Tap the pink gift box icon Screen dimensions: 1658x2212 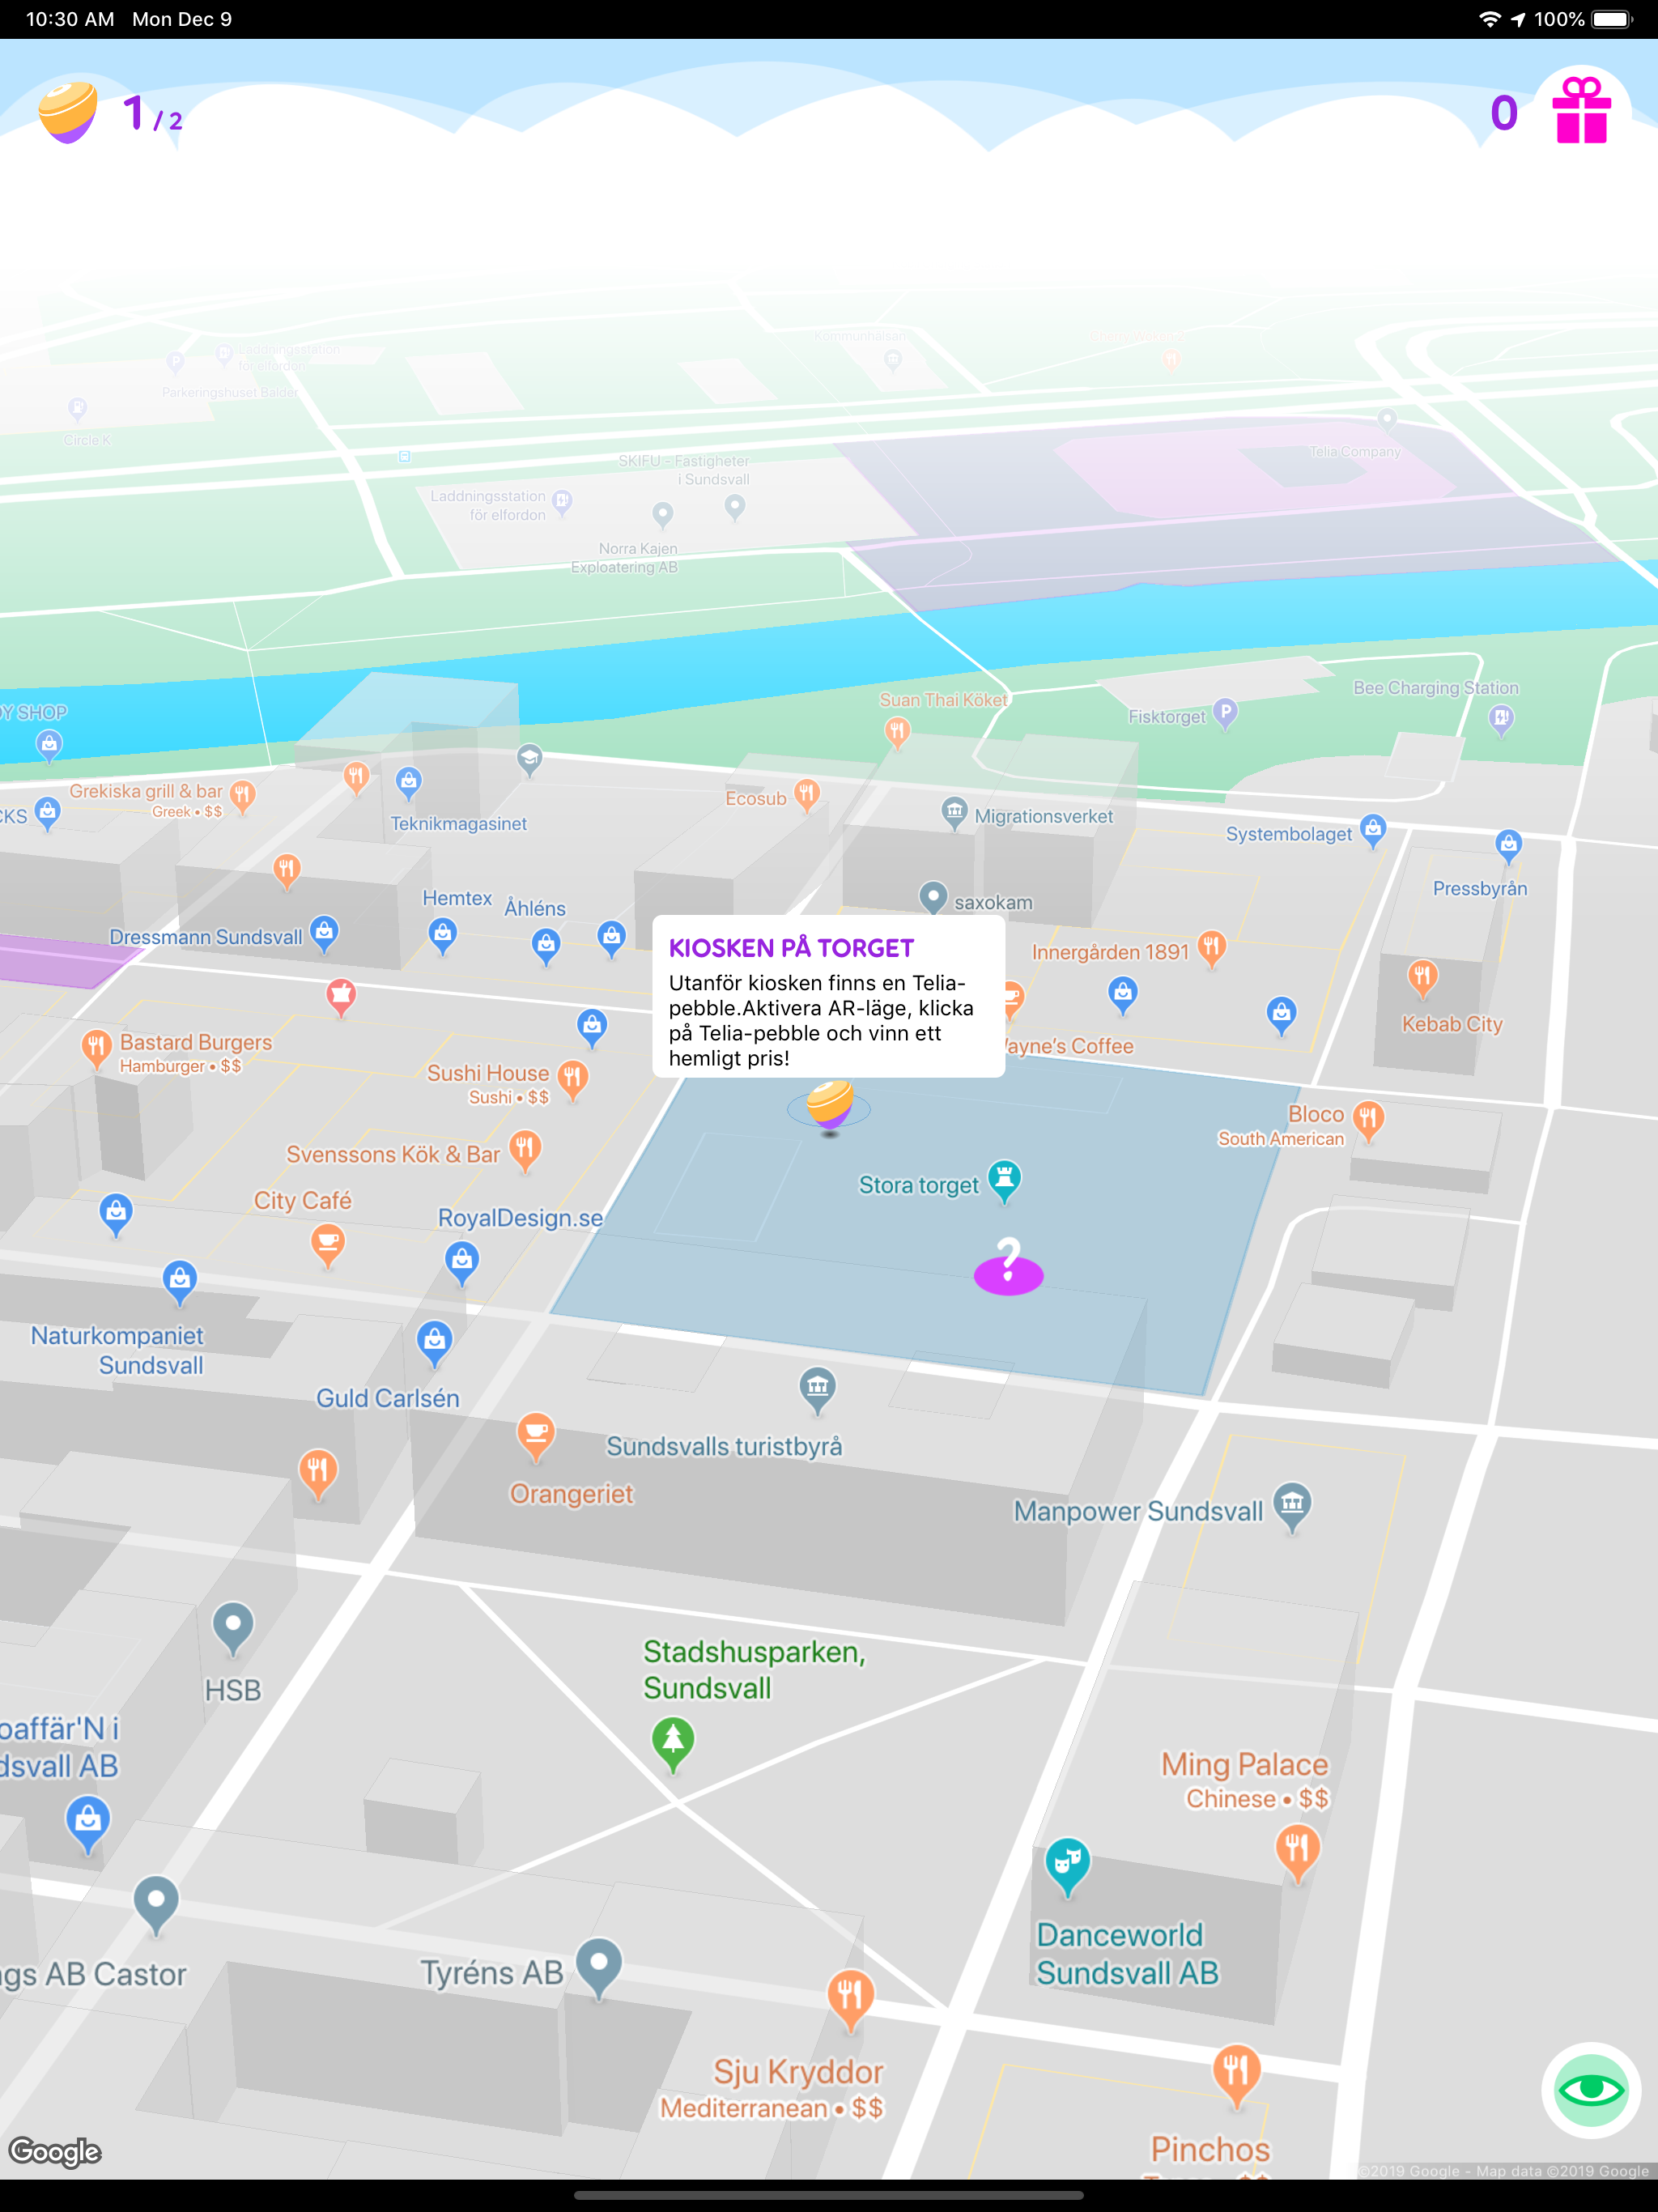tap(1581, 112)
